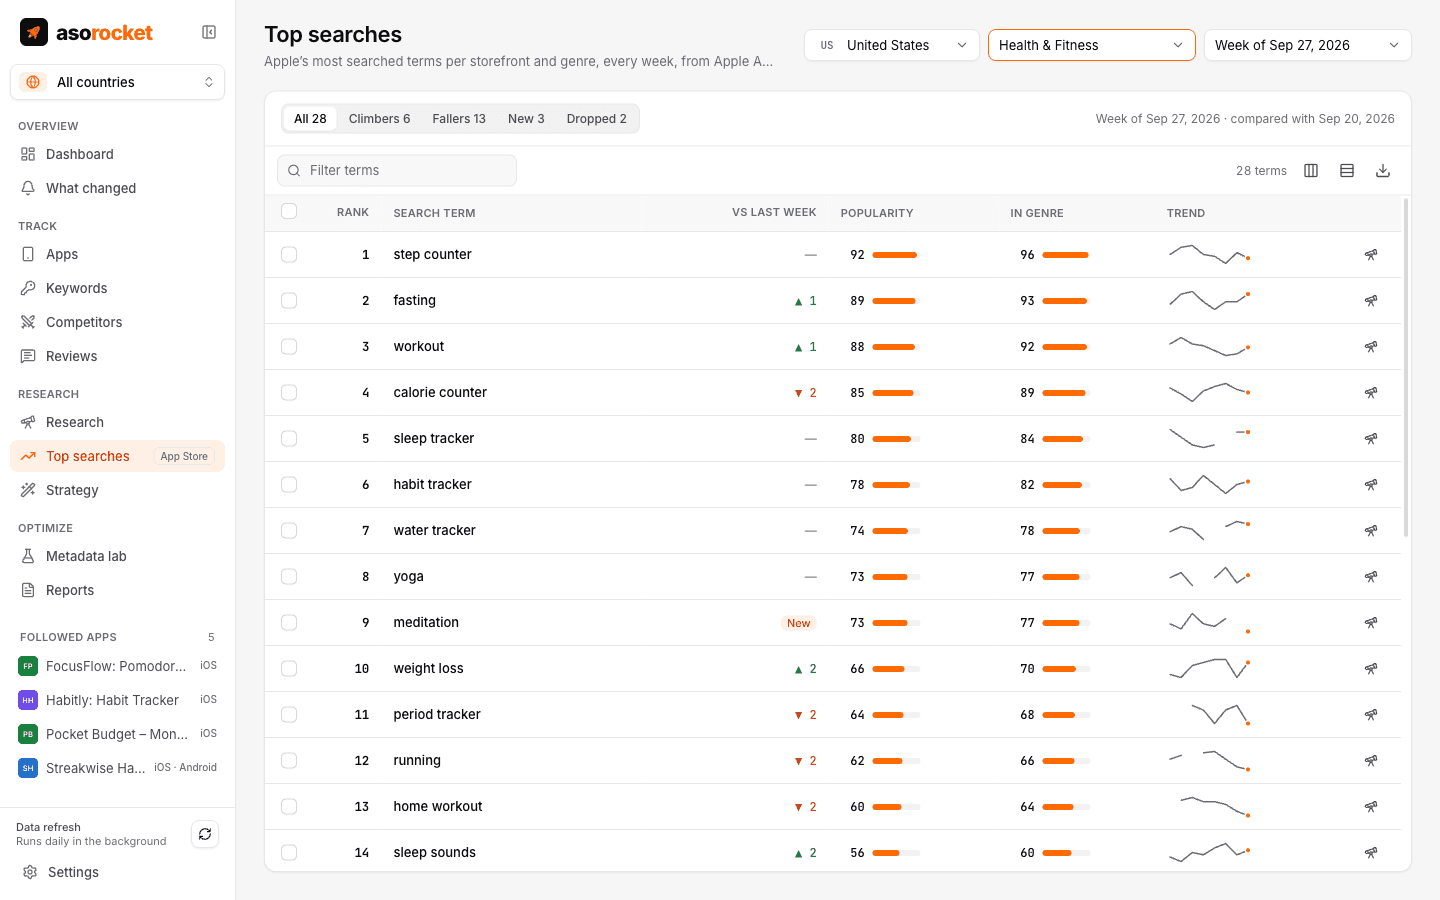The width and height of the screenshot is (1440, 900).
Task: Switch to the Fallers 13 tab
Action: pyautogui.click(x=459, y=119)
